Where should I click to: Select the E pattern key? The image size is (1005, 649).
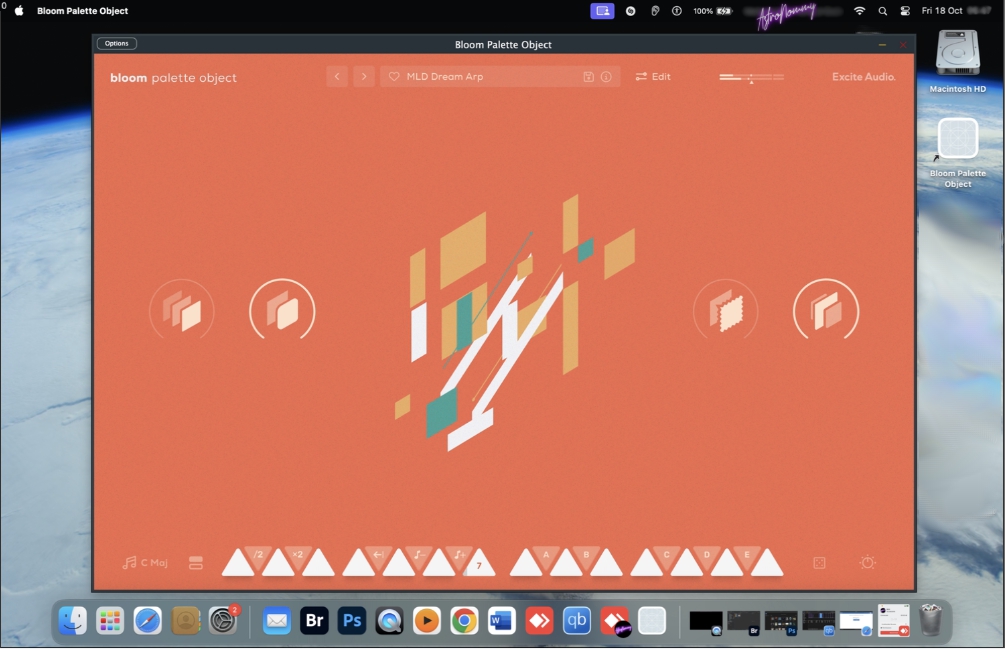click(747, 555)
